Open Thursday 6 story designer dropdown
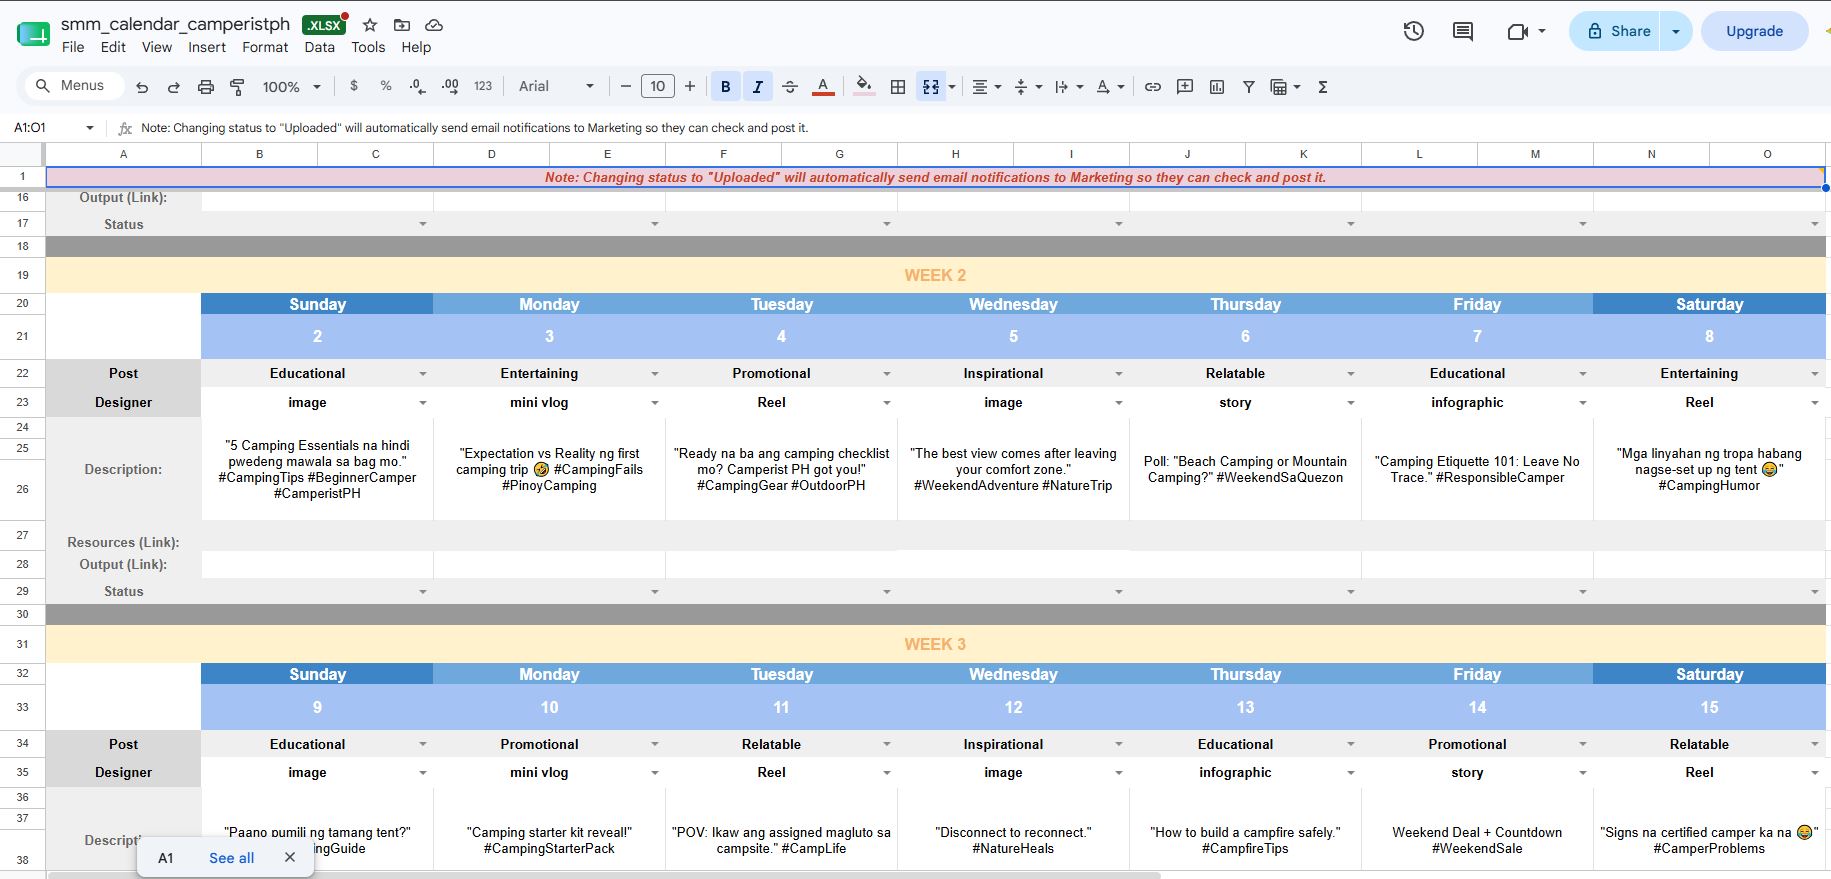The width and height of the screenshot is (1831, 879). (x=1351, y=403)
